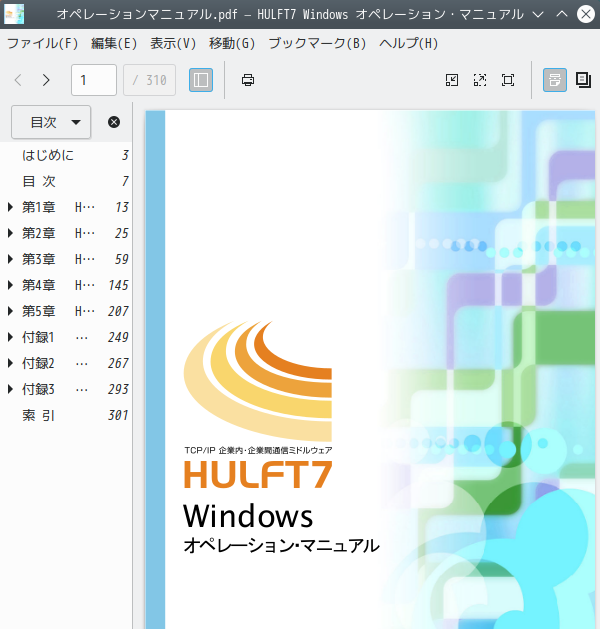Click the zoom-out shrink icon
600x629 pixels.
tap(452, 80)
